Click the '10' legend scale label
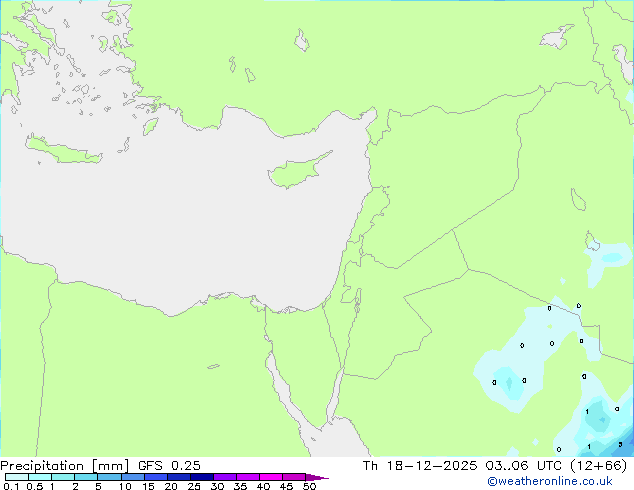This screenshot has width=634, height=490. tap(125, 486)
